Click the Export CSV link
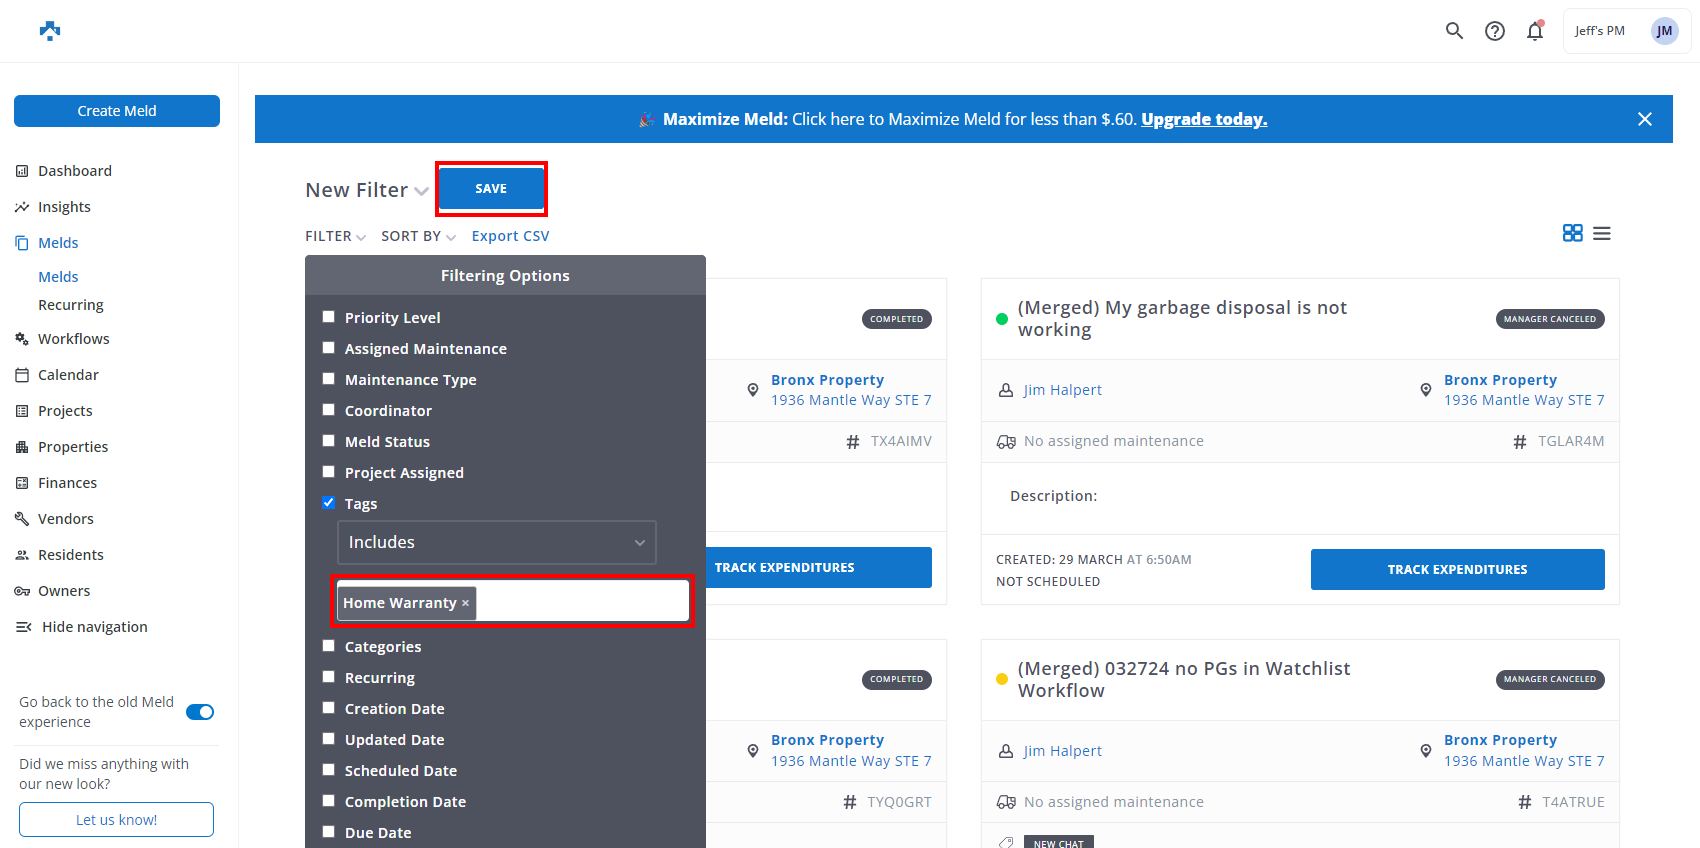The width and height of the screenshot is (1700, 848). click(x=510, y=236)
